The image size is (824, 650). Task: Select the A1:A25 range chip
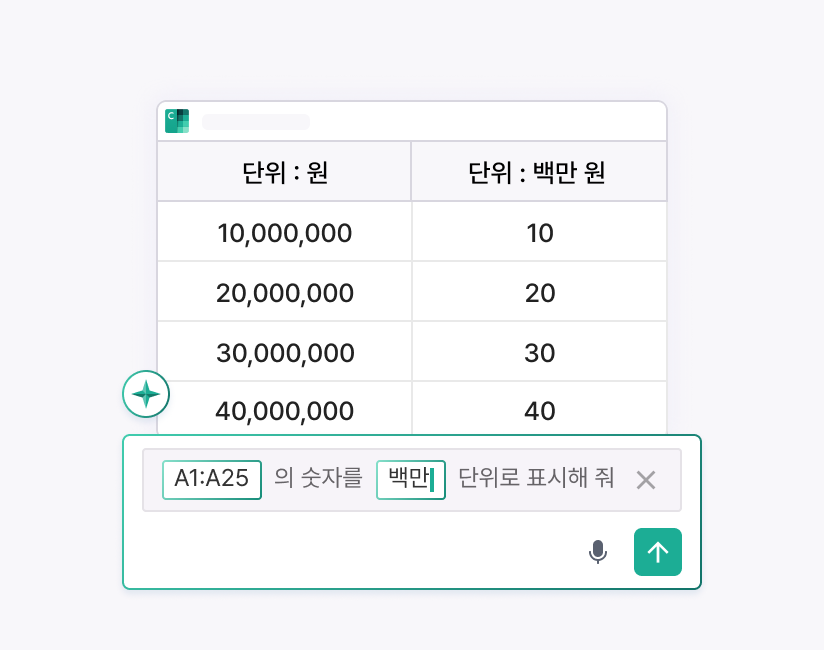coord(211,480)
